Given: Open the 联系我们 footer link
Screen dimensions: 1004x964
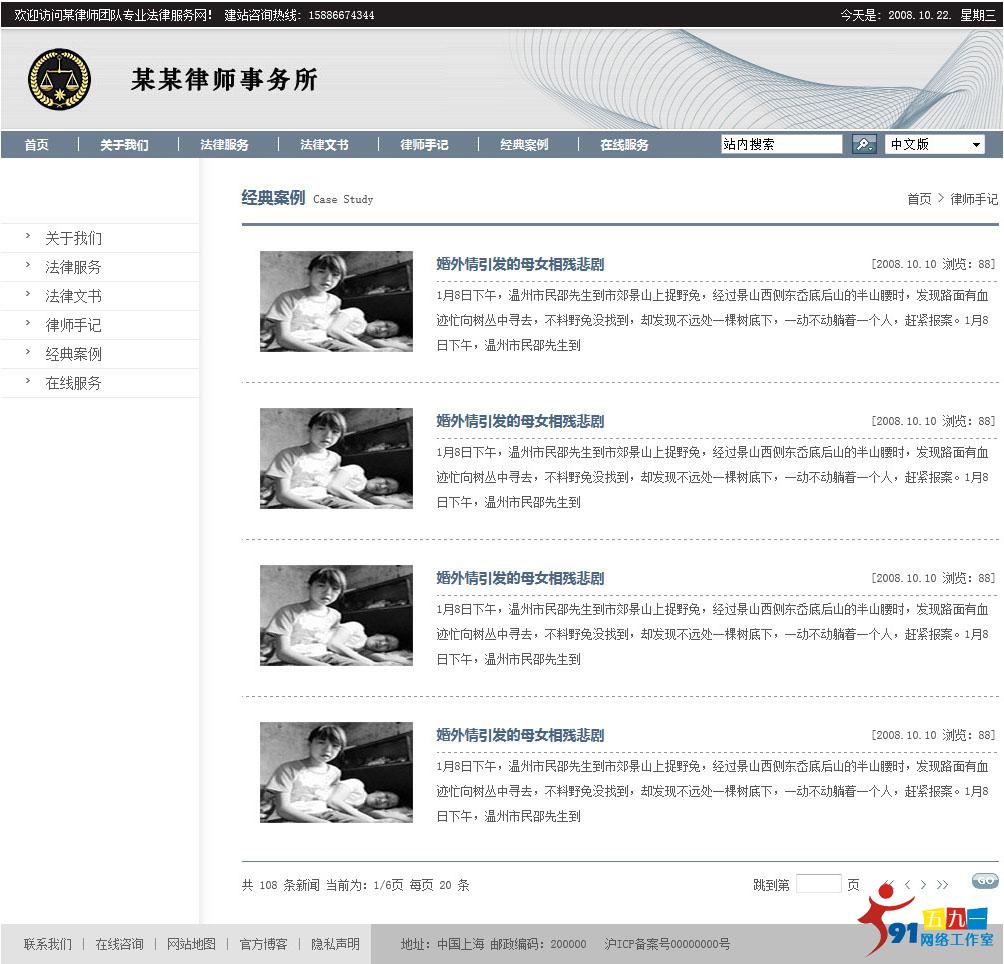Looking at the screenshot, I should pos(48,944).
